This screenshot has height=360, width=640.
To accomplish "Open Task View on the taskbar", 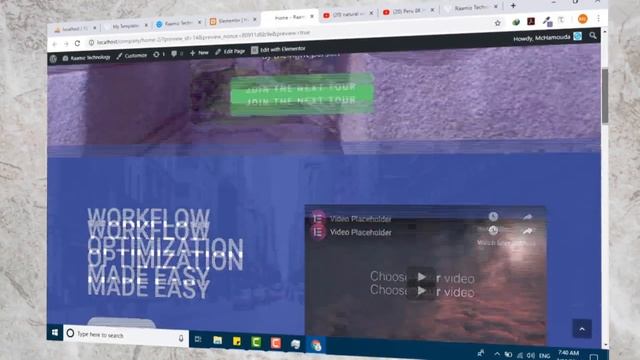I will [198, 339].
